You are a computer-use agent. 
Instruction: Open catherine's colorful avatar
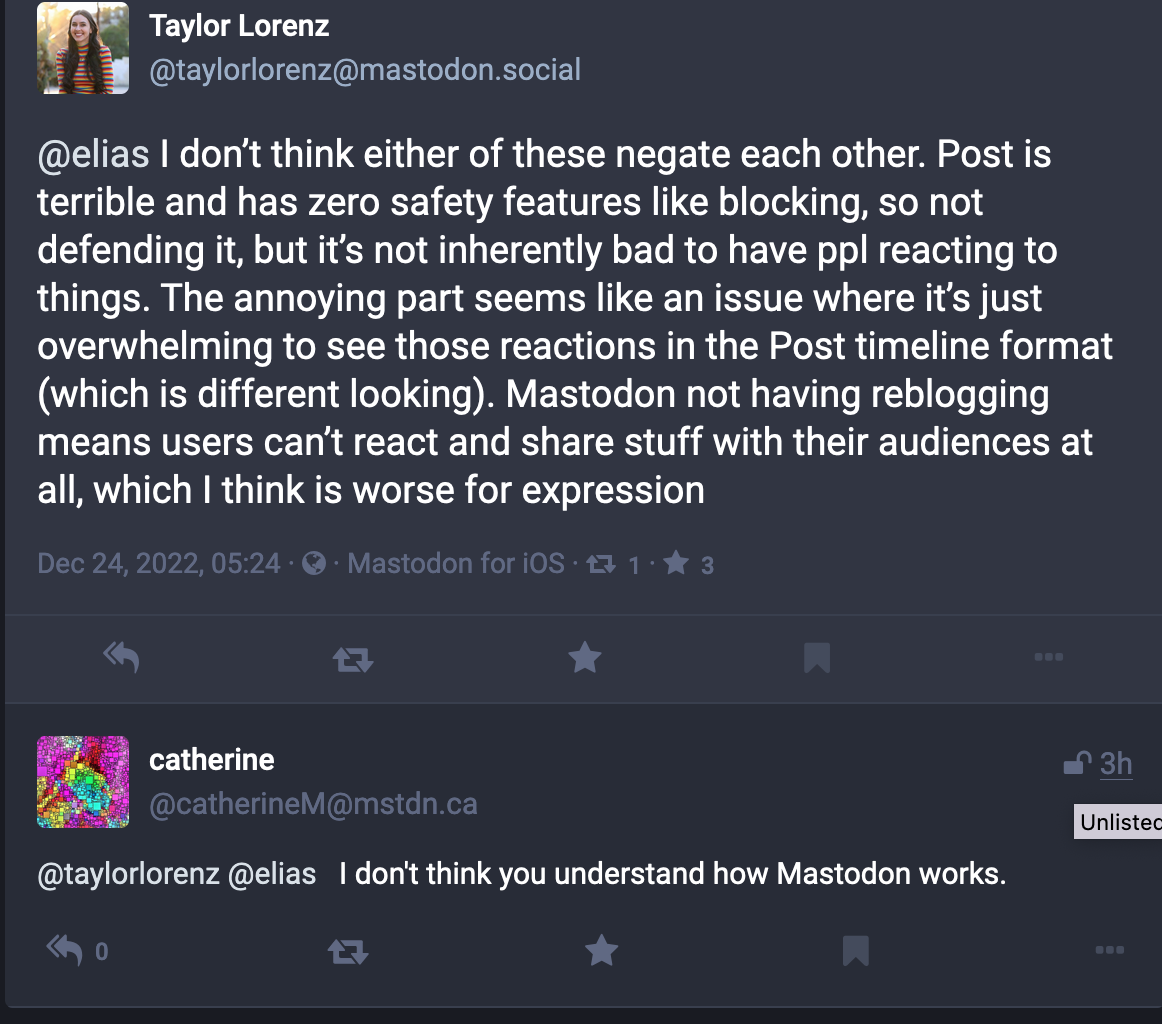point(83,782)
